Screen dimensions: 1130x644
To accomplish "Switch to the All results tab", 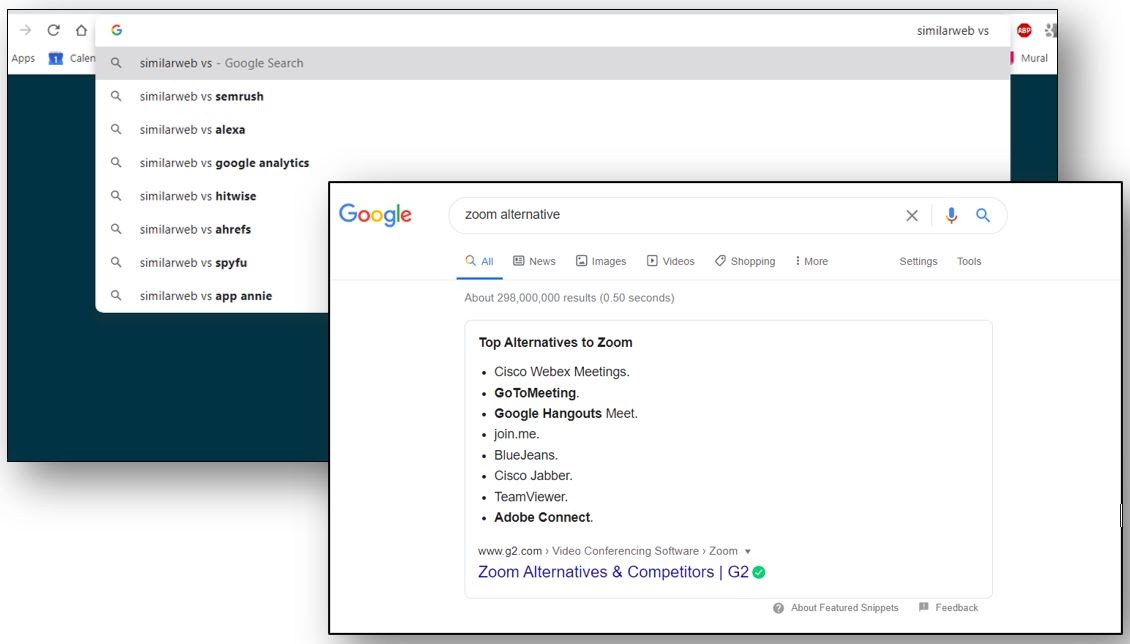I will pos(479,261).
